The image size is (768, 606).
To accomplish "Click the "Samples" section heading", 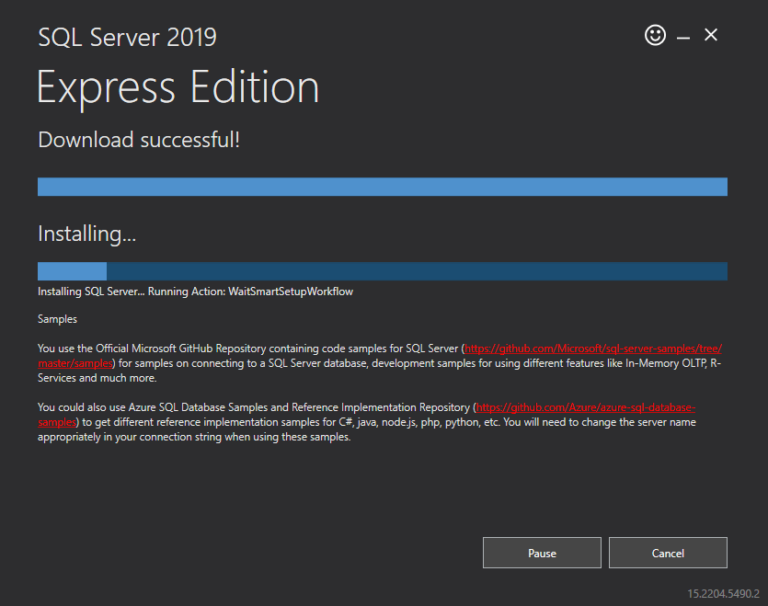I will point(57,319).
